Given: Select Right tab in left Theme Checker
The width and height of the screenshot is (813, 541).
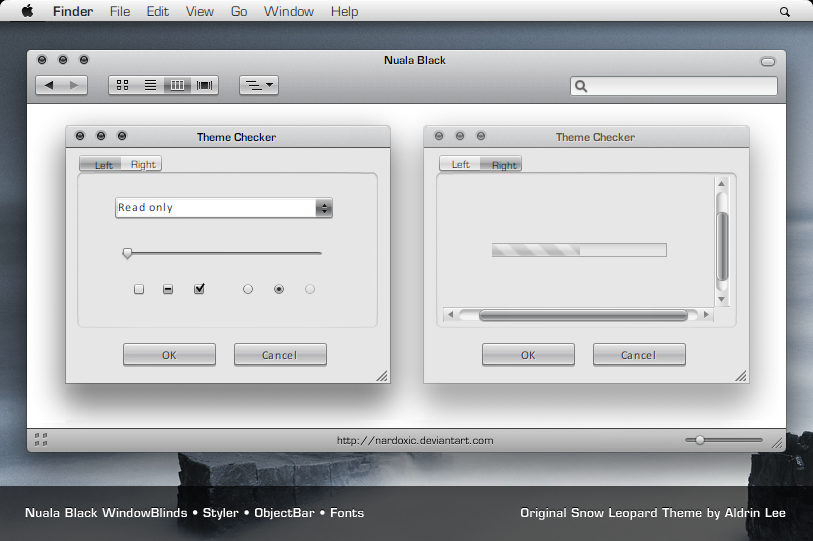Looking at the screenshot, I should pyautogui.click(x=143, y=164).
